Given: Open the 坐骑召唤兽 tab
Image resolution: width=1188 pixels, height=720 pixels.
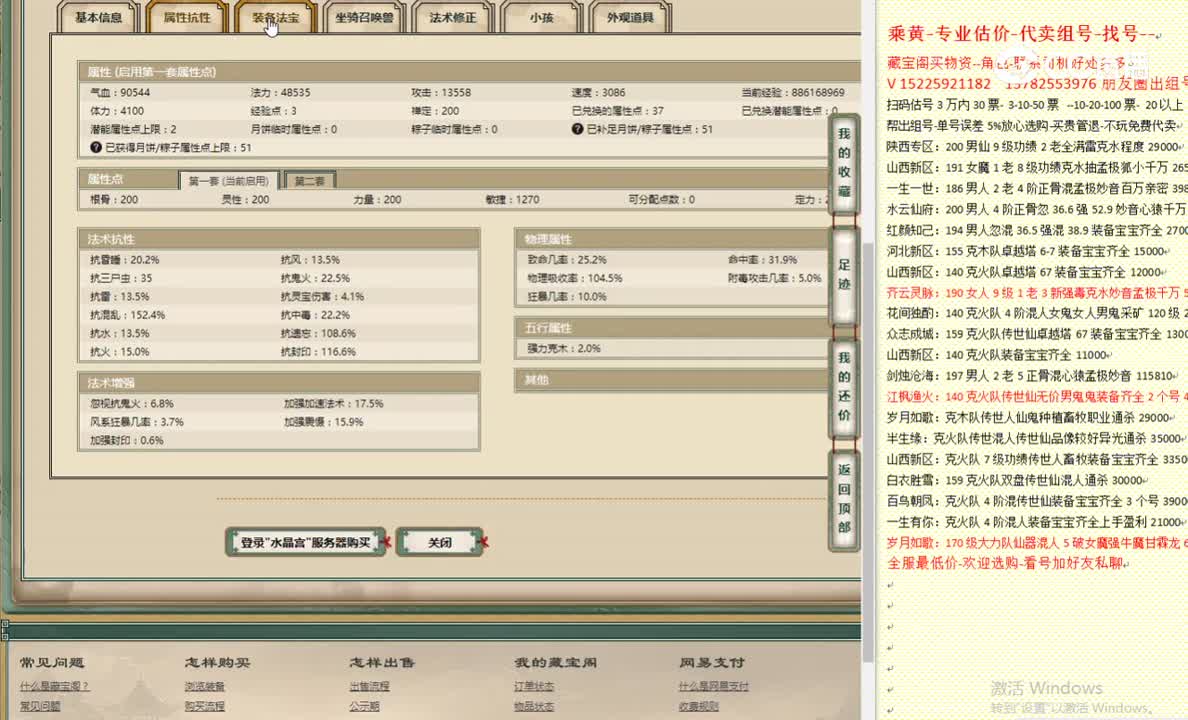Looking at the screenshot, I should [364, 17].
